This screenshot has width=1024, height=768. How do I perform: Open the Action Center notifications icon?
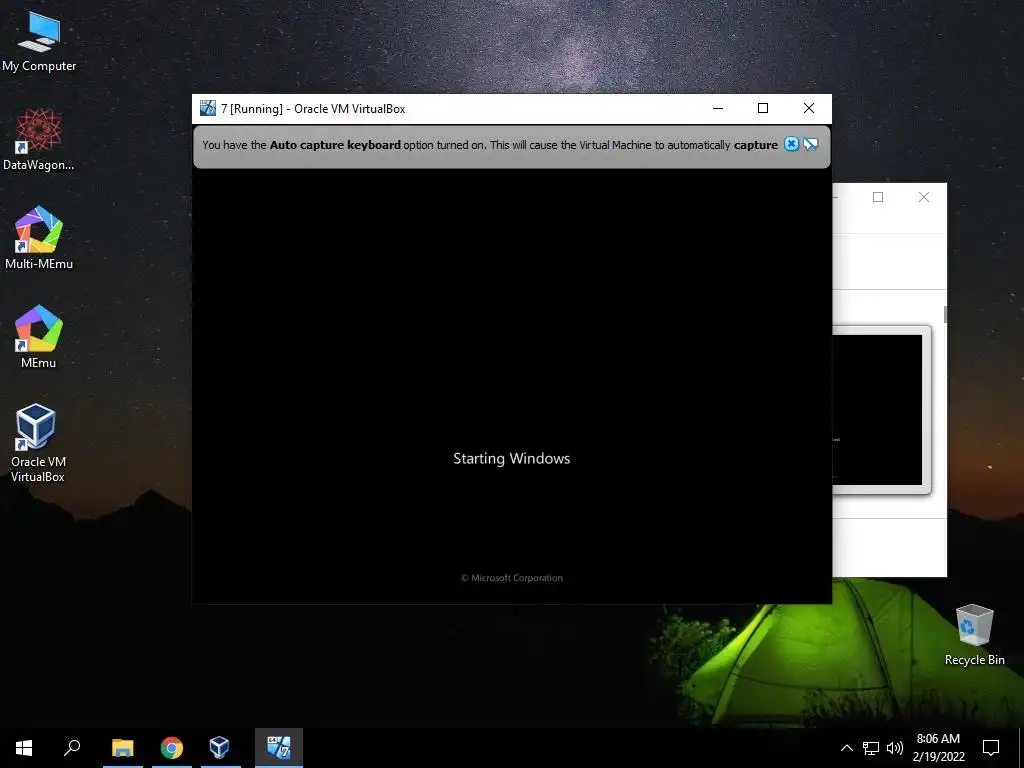[x=991, y=748]
